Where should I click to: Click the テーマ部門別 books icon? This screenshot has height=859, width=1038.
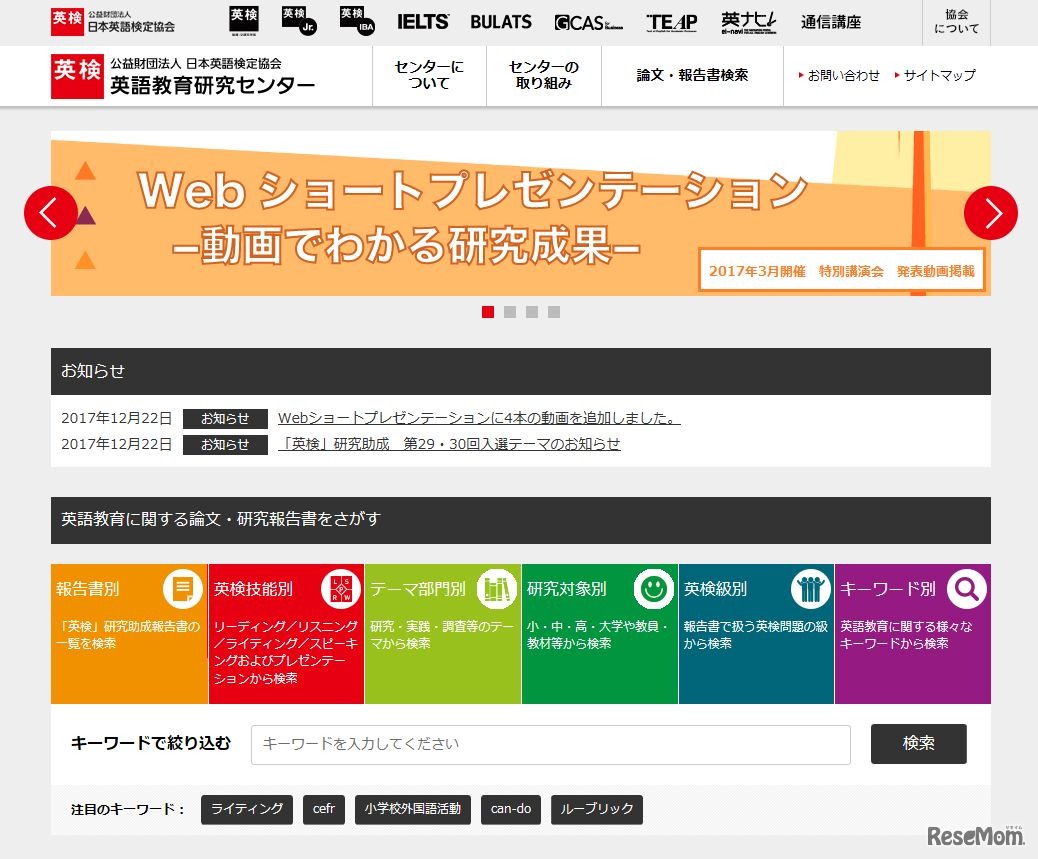(x=497, y=589)
